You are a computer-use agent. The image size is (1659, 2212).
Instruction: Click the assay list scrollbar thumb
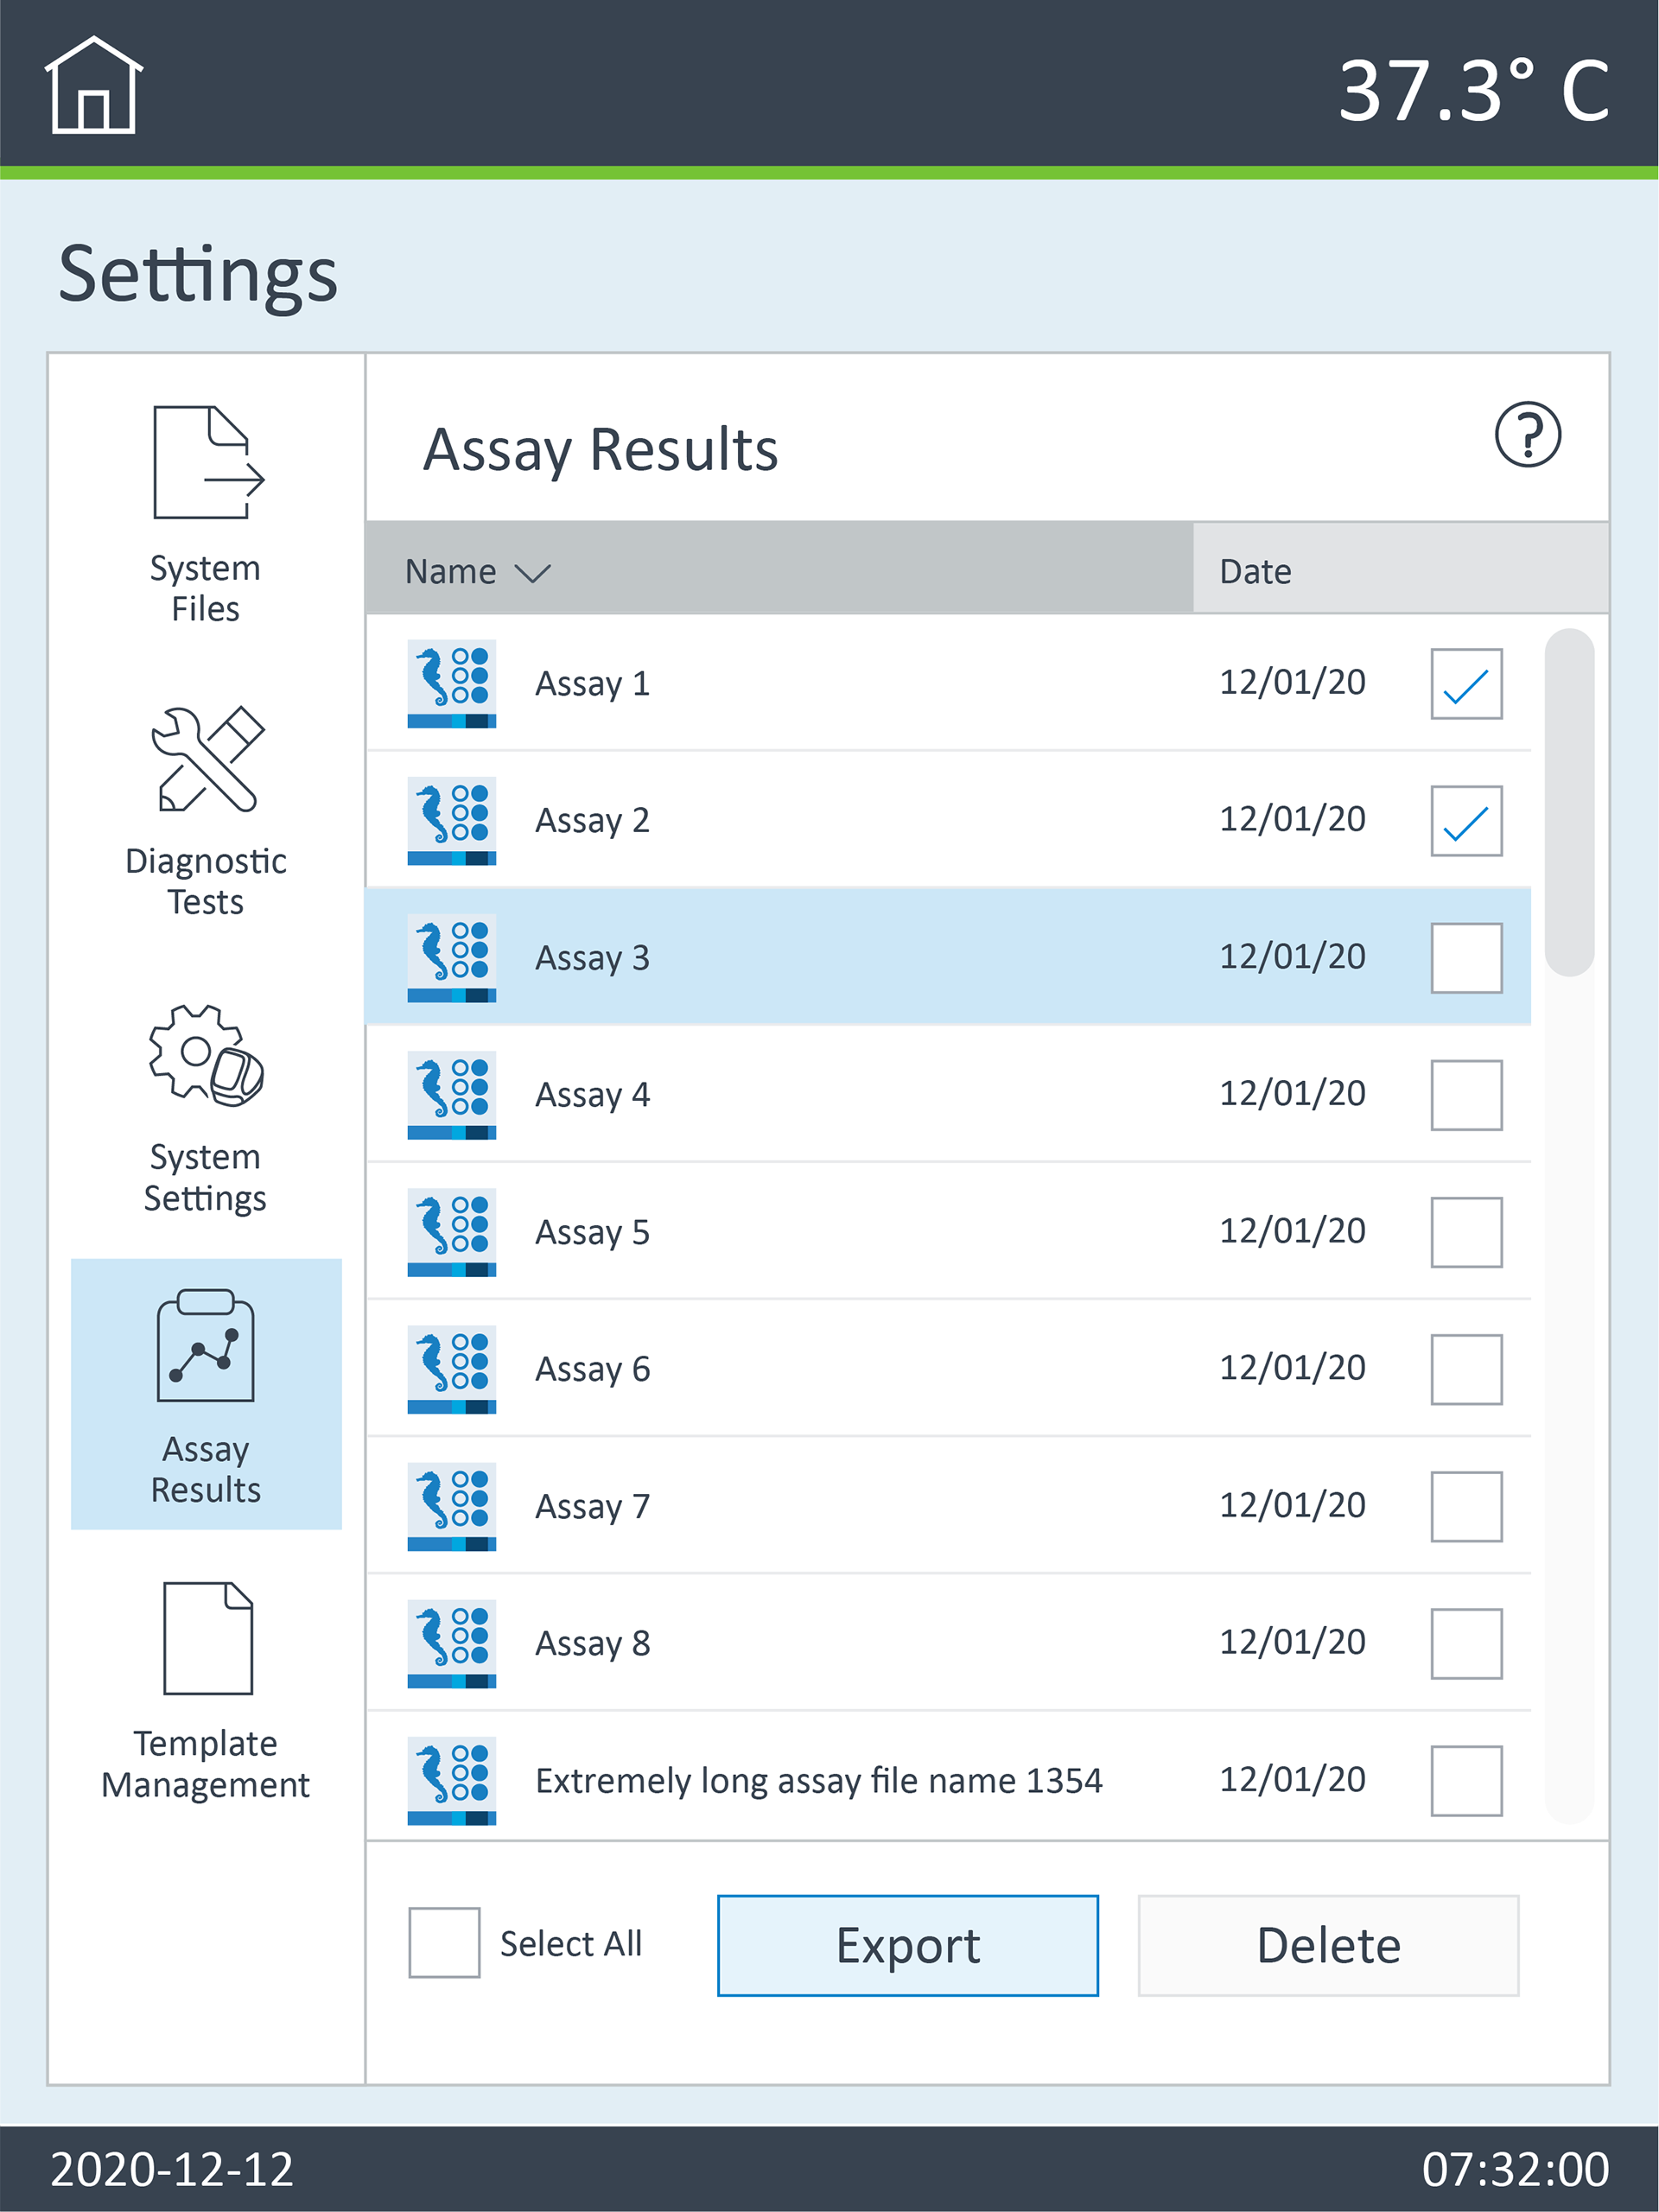pyautogui.click(x=1569, y=802)
